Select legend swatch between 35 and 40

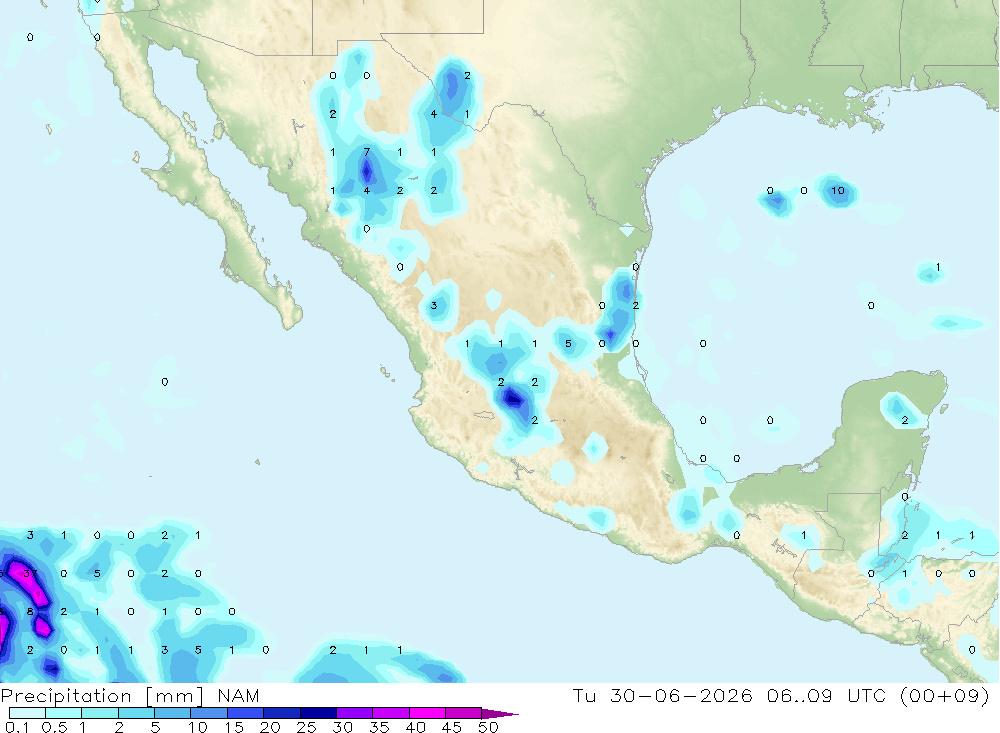click(x=390, y=713)
